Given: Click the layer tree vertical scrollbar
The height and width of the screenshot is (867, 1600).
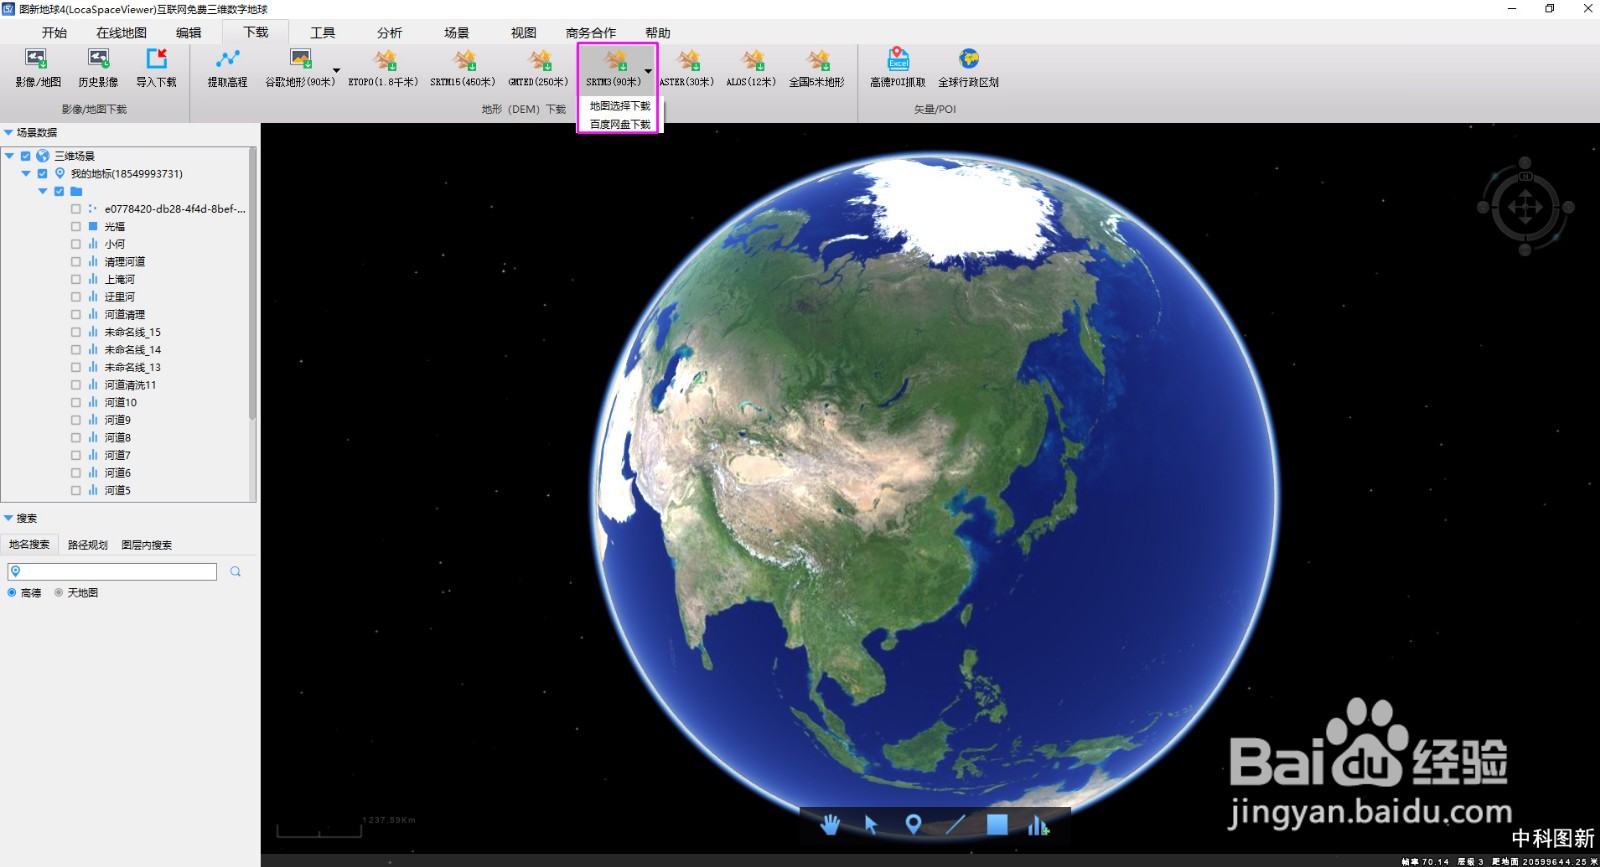Looking at the screenshot, I should point(252,284).
